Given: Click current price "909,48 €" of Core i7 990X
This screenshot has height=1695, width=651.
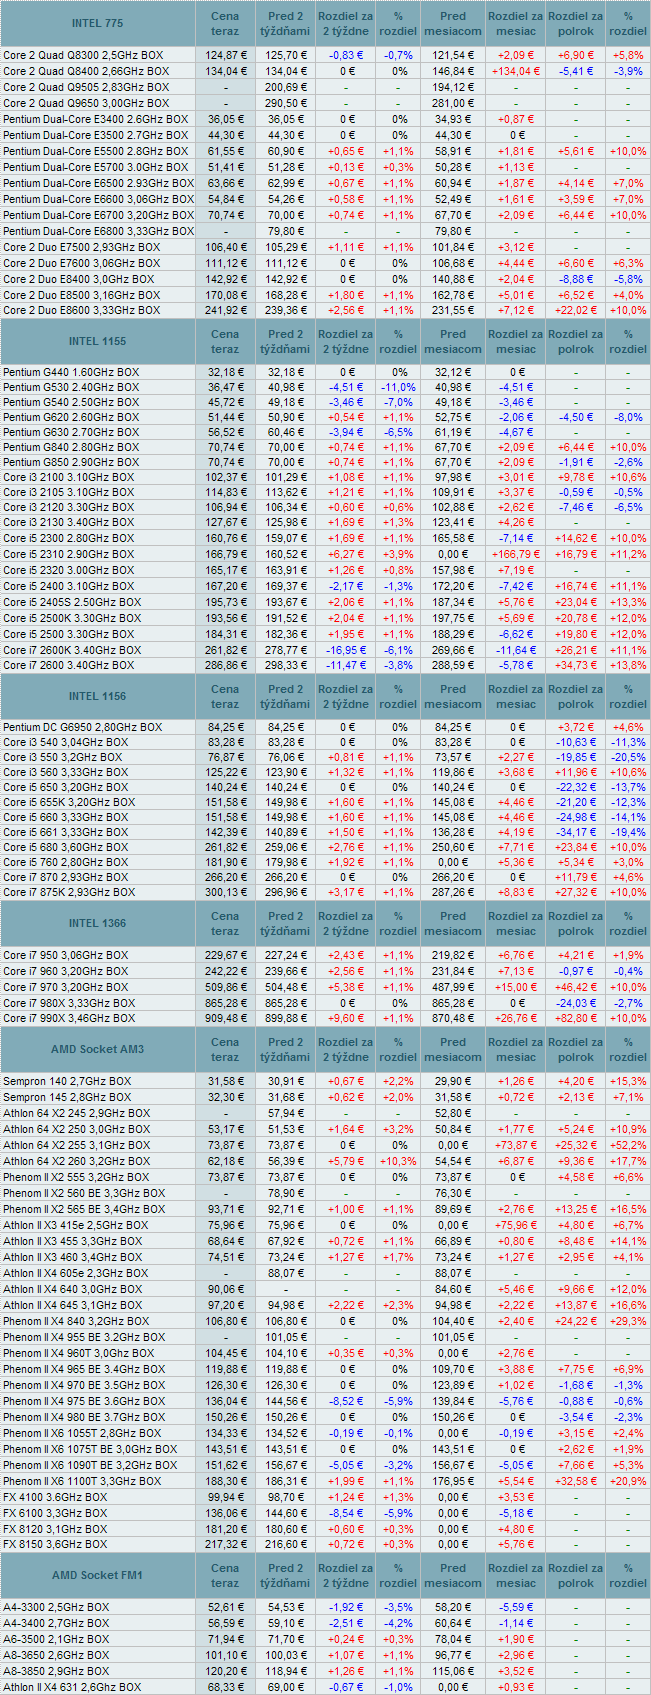Looking at the screenshot, I should [226, 1018].
